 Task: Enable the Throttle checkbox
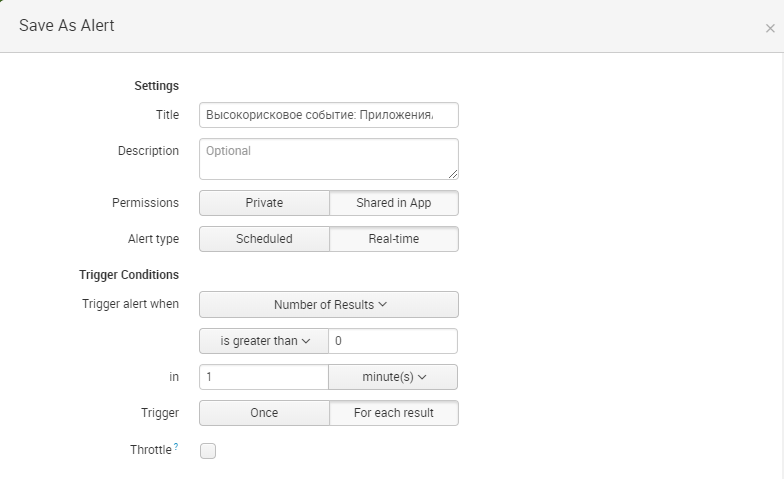(208, 451)
